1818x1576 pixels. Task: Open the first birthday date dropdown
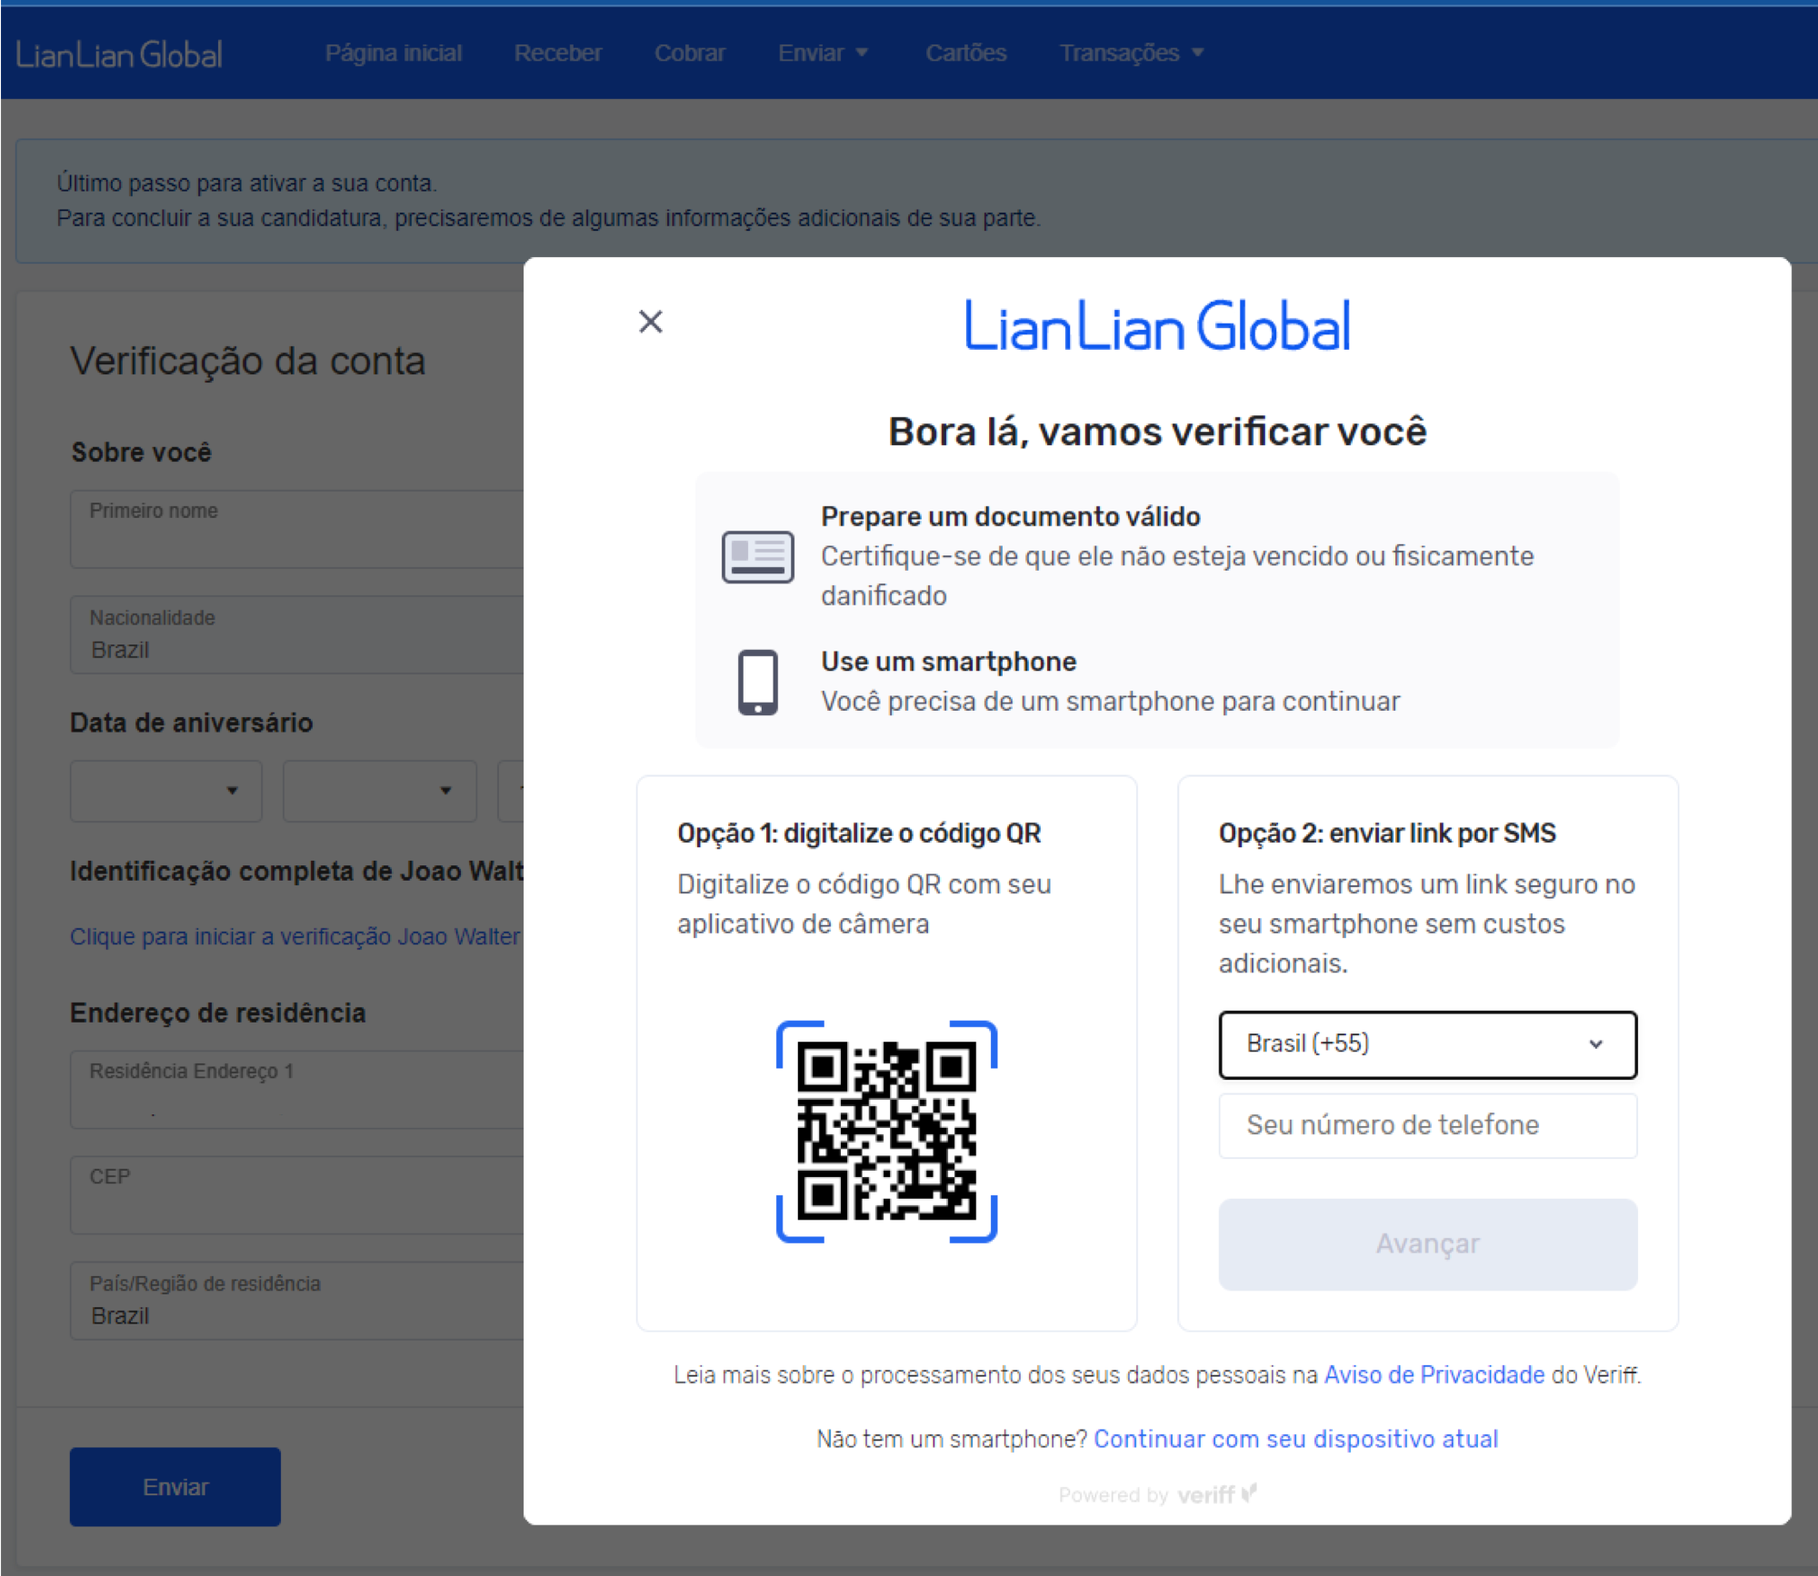click(166, 791)
